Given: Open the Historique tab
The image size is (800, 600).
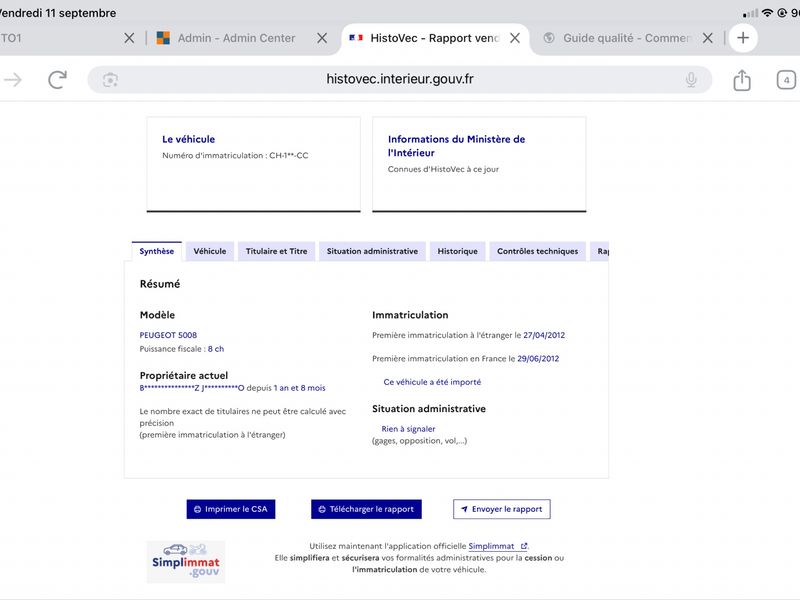Looking at the screenshot, I should tap(458, 251).
